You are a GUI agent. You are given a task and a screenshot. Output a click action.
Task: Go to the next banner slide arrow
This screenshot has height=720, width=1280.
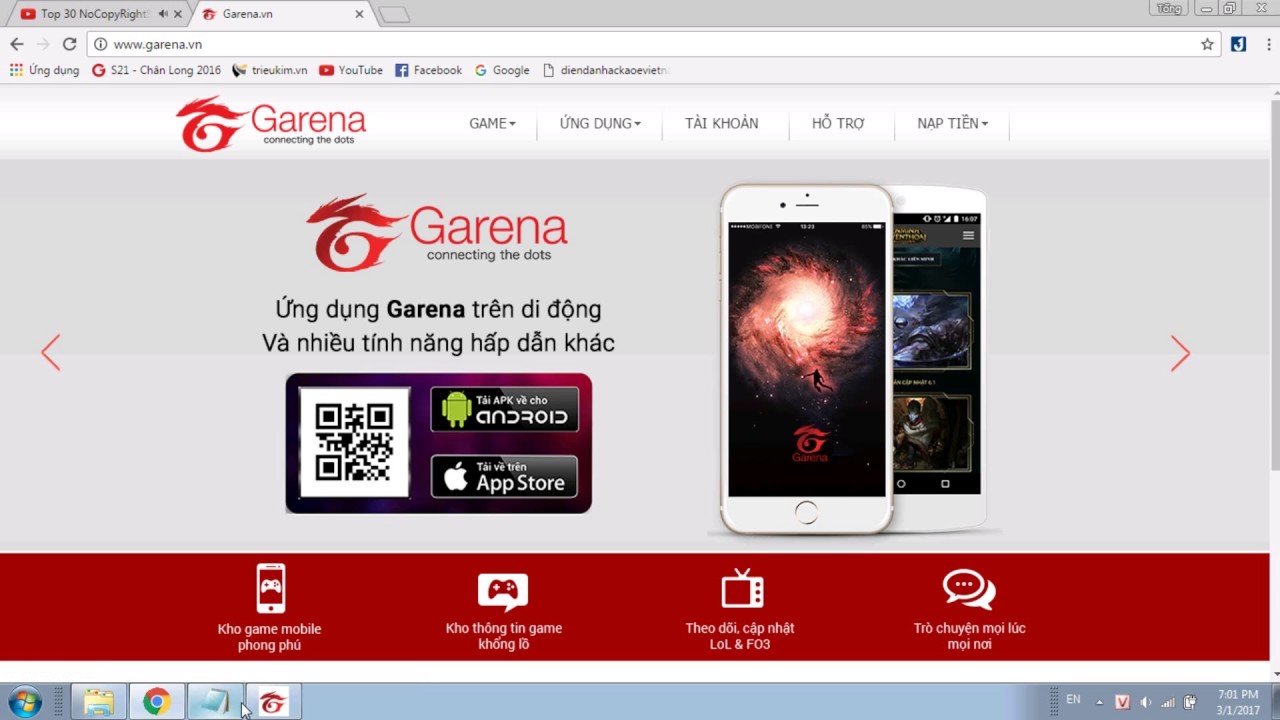pos(1180,353)
